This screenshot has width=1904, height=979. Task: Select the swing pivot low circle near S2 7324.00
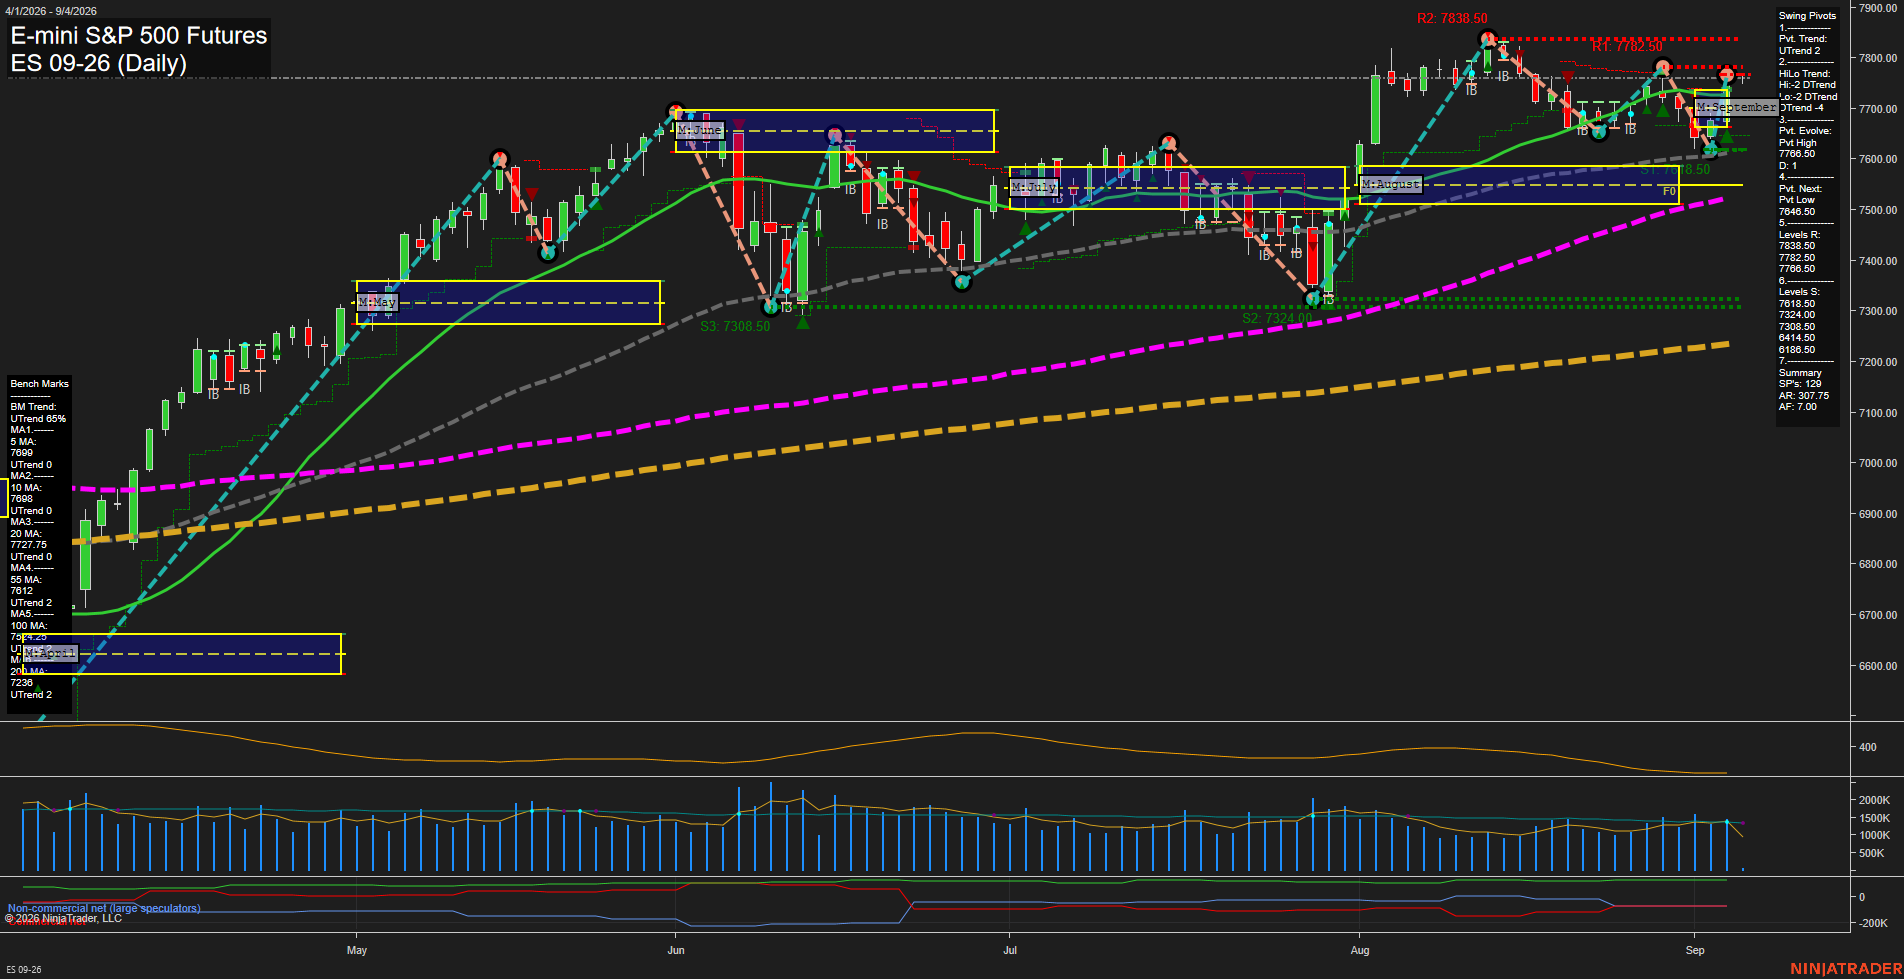pos(1314,297)
